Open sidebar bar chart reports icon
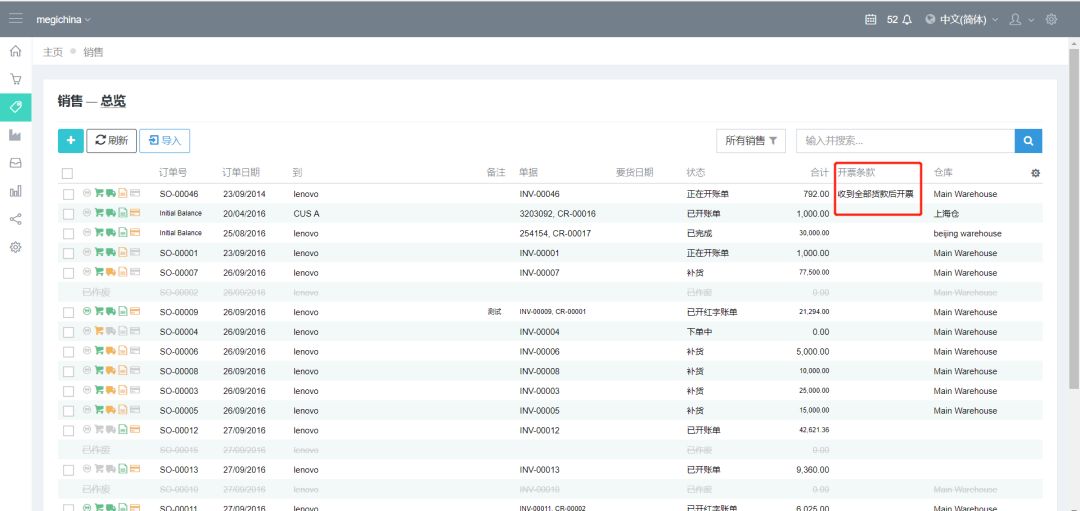Image resolution: width=1080 pixels, height=511 pixels. tap(15, 191)
